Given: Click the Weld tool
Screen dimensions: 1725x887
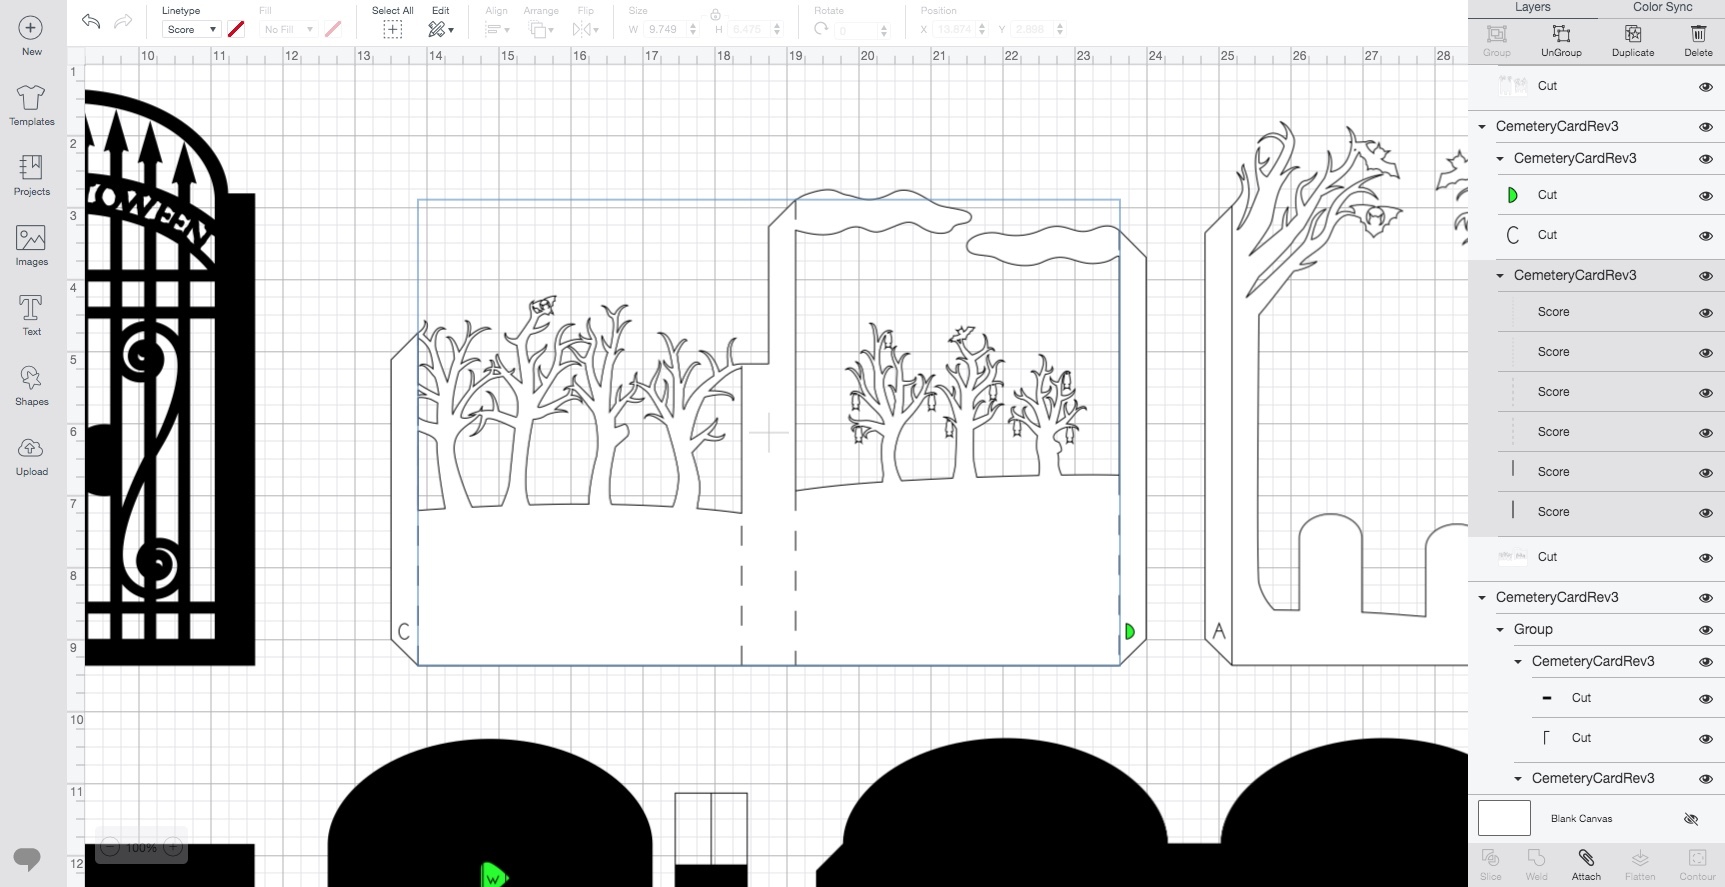Looking at the screenshot, I should click(x=1537, y=865).
